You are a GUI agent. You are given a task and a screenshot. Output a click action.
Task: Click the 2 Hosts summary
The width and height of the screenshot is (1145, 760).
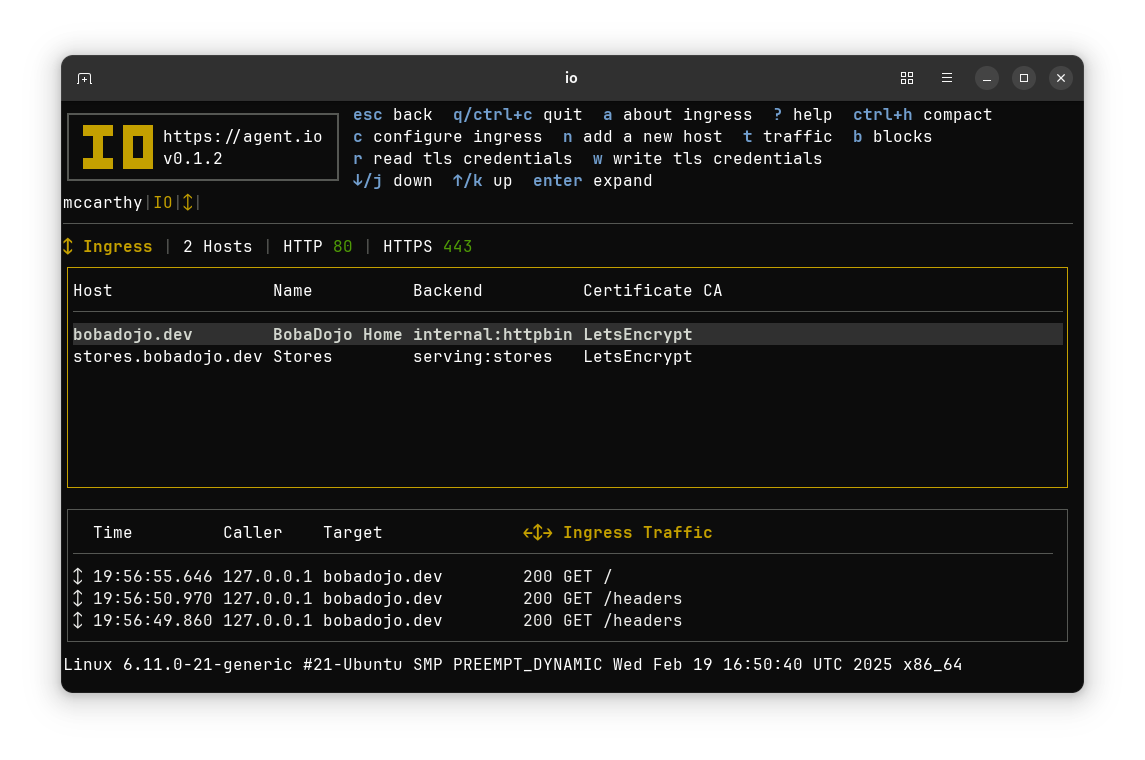pyautogui.click(x=218, y=247)
